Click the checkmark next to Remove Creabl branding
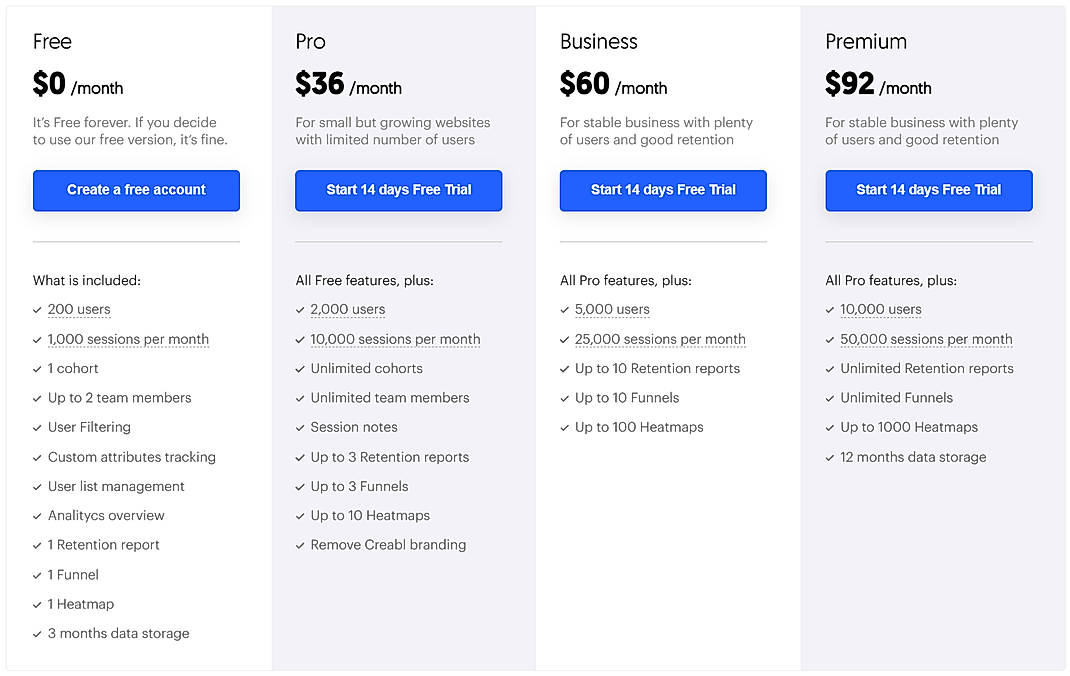Screen dimensions: 1070x676 pyautogui.click(x=299, y=546)
